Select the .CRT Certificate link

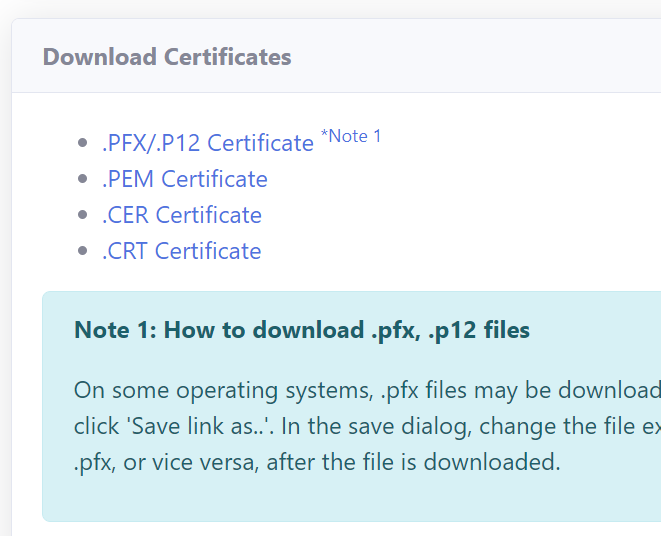[182, 251]
